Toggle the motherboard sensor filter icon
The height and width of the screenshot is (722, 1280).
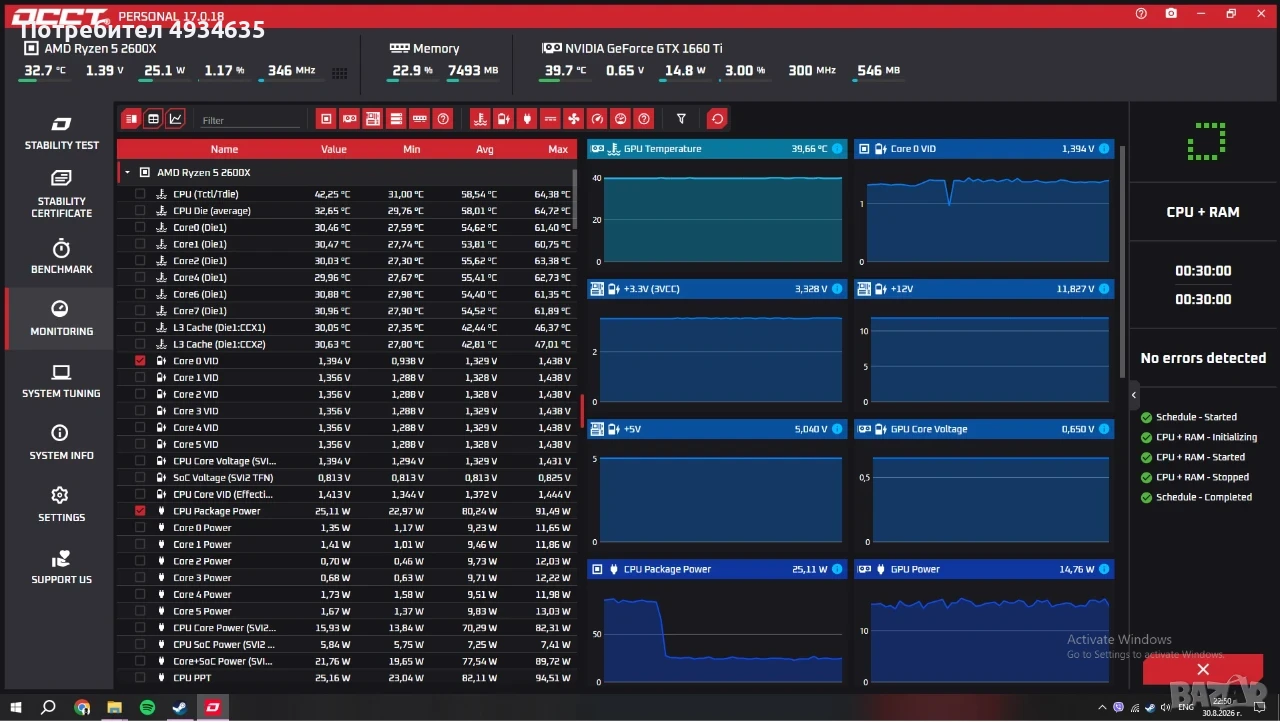tap(373, 119)
